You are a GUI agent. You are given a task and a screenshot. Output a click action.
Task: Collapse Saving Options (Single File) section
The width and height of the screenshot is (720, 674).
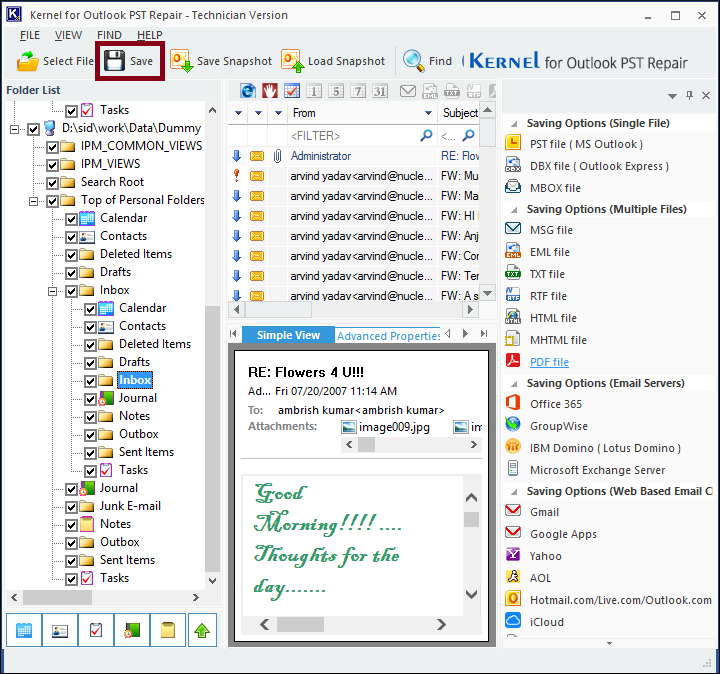[514, 124]
